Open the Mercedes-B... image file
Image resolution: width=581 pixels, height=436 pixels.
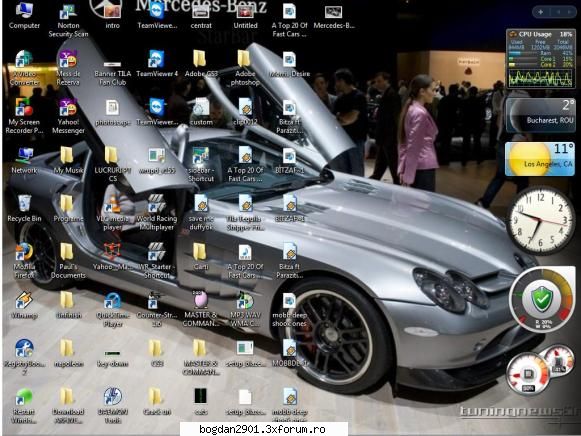[x=333, y=16]
